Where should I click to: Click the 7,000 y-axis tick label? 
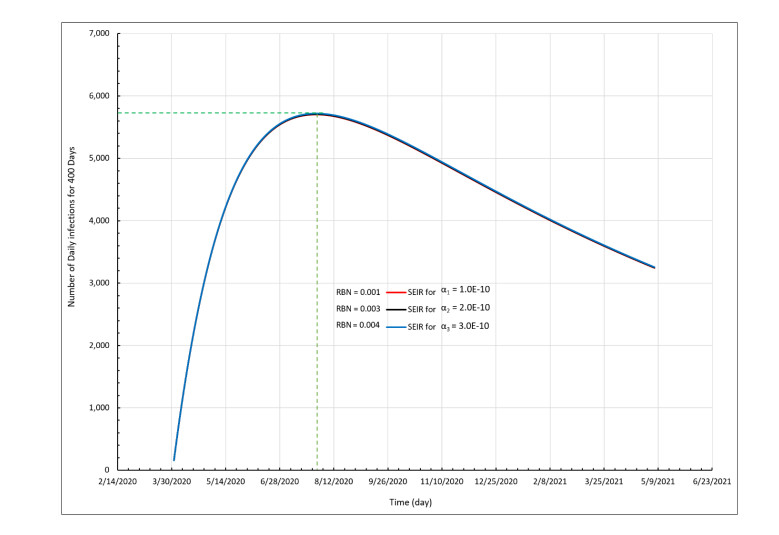97,34
